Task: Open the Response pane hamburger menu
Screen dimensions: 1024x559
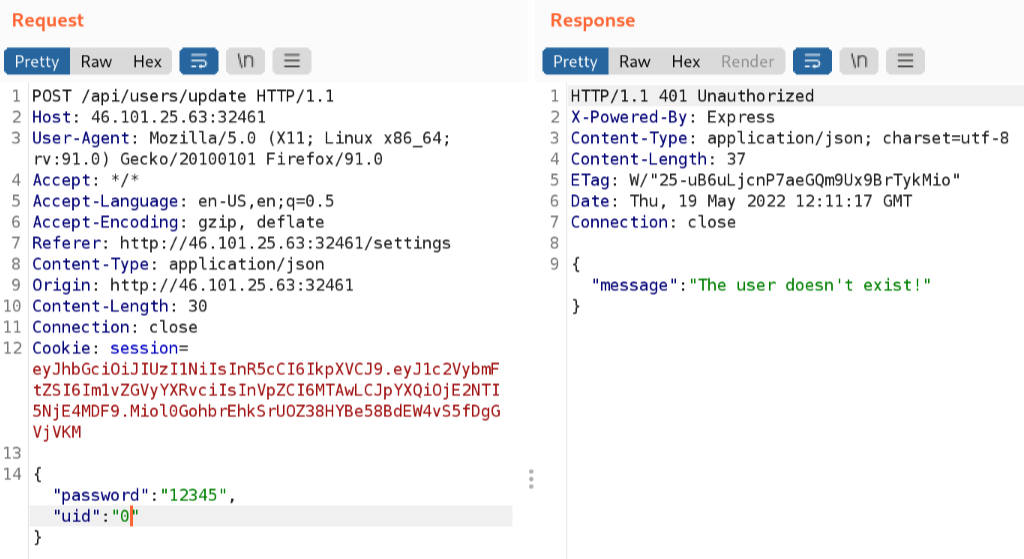Action: pos(905,61)
